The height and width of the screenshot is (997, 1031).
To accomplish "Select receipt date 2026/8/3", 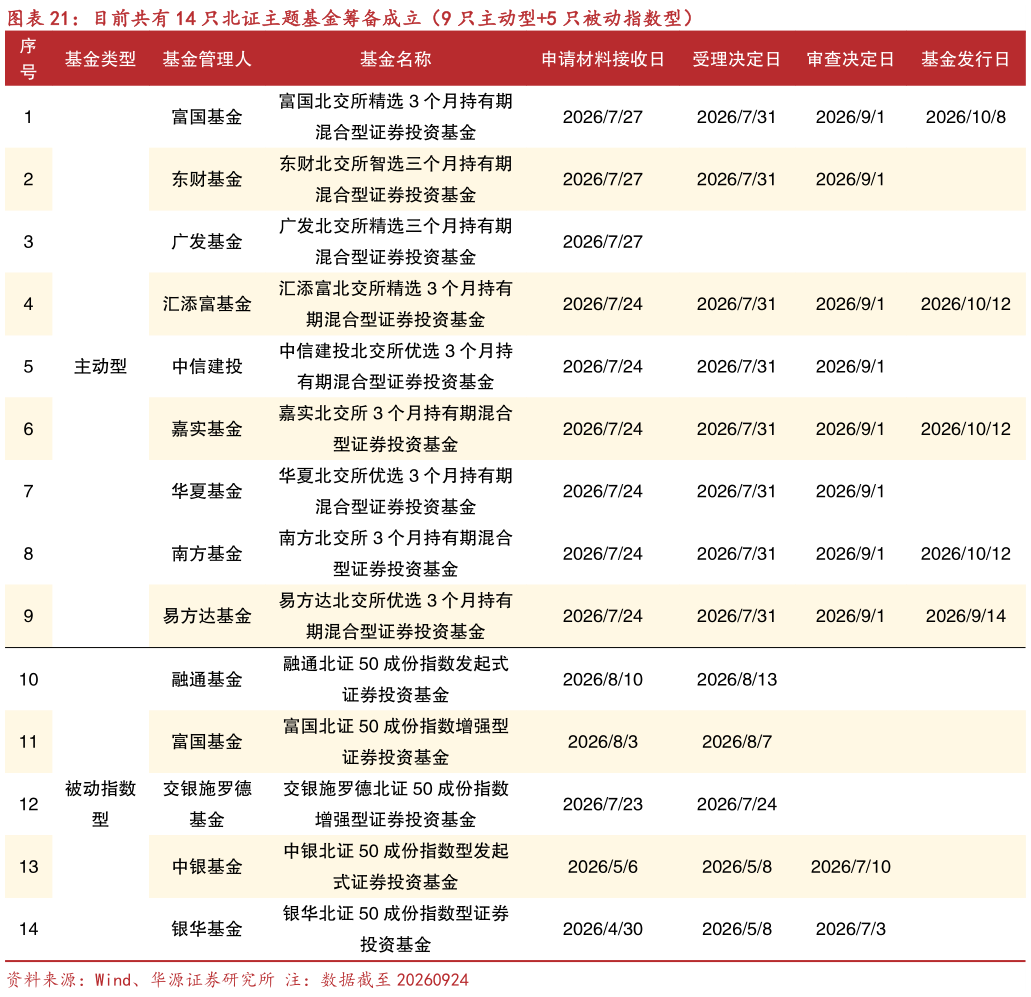I will 602,742.
